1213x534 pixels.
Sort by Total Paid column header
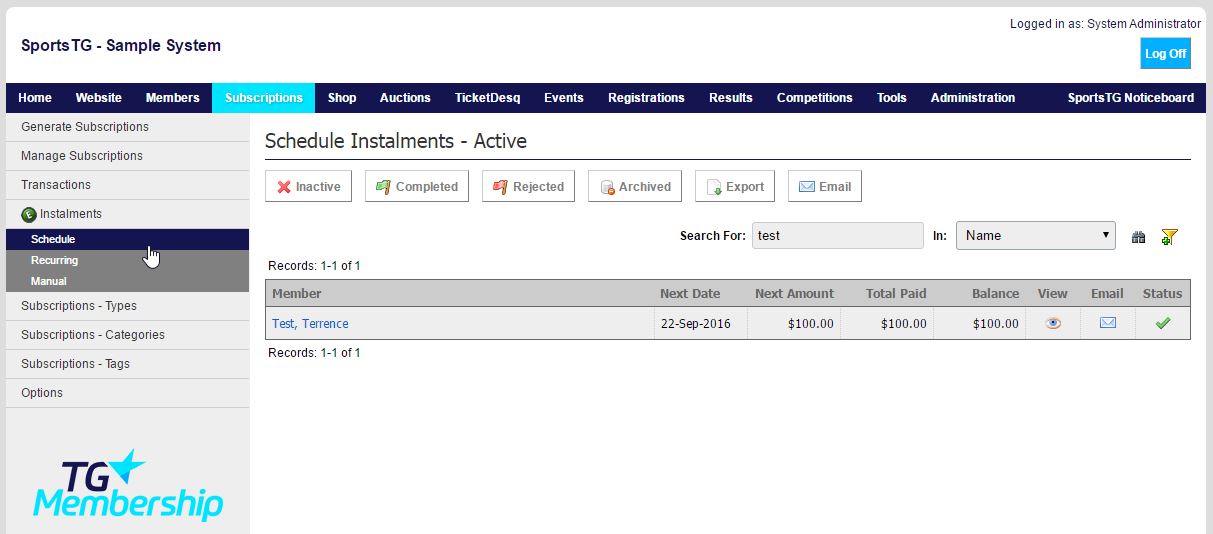[x=896, y=294]
